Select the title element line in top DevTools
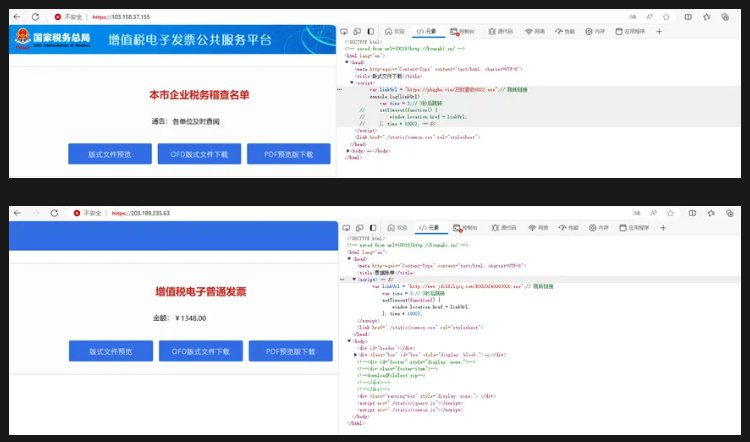The width and height of the screenshot is (750, 442). (x=388, y=76)
